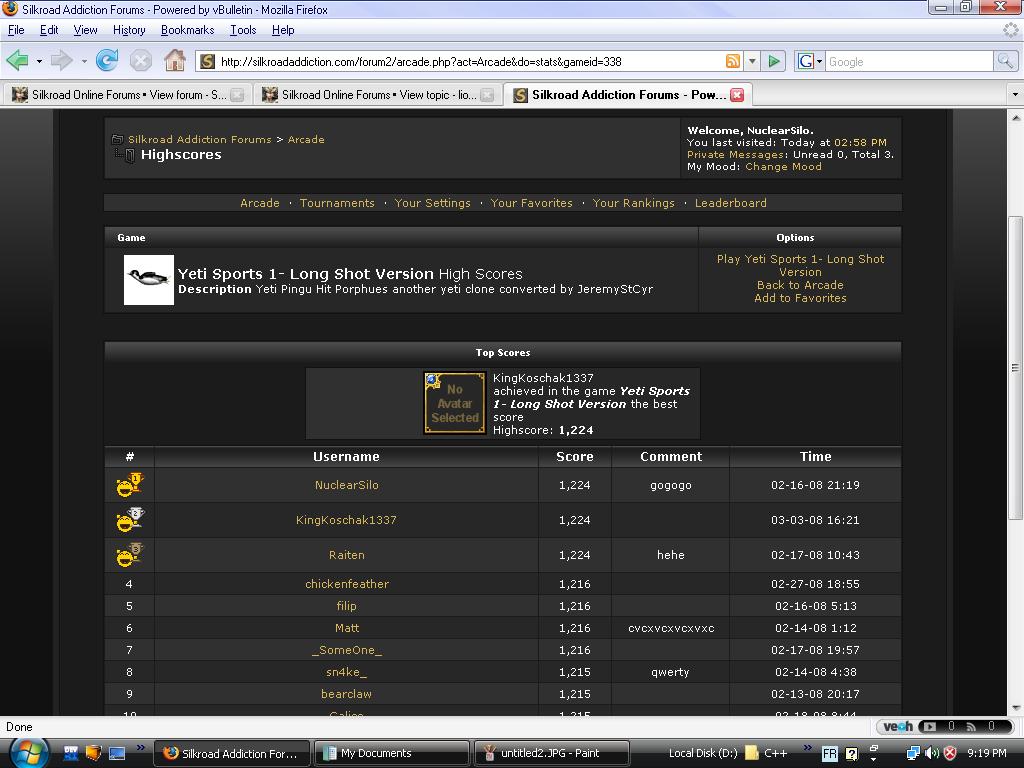
Task: Click Raiten's third place trophy icon
Action: pos(129,555)
